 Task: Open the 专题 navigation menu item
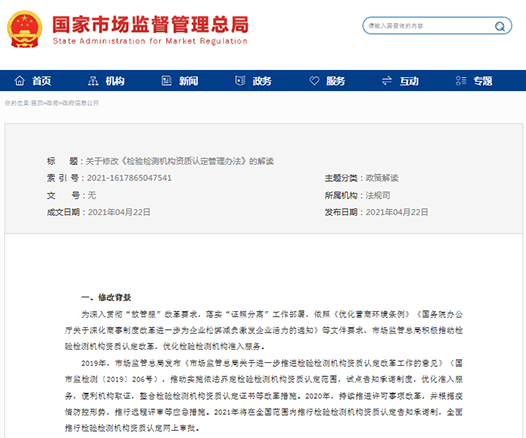(x=483, y=81)
